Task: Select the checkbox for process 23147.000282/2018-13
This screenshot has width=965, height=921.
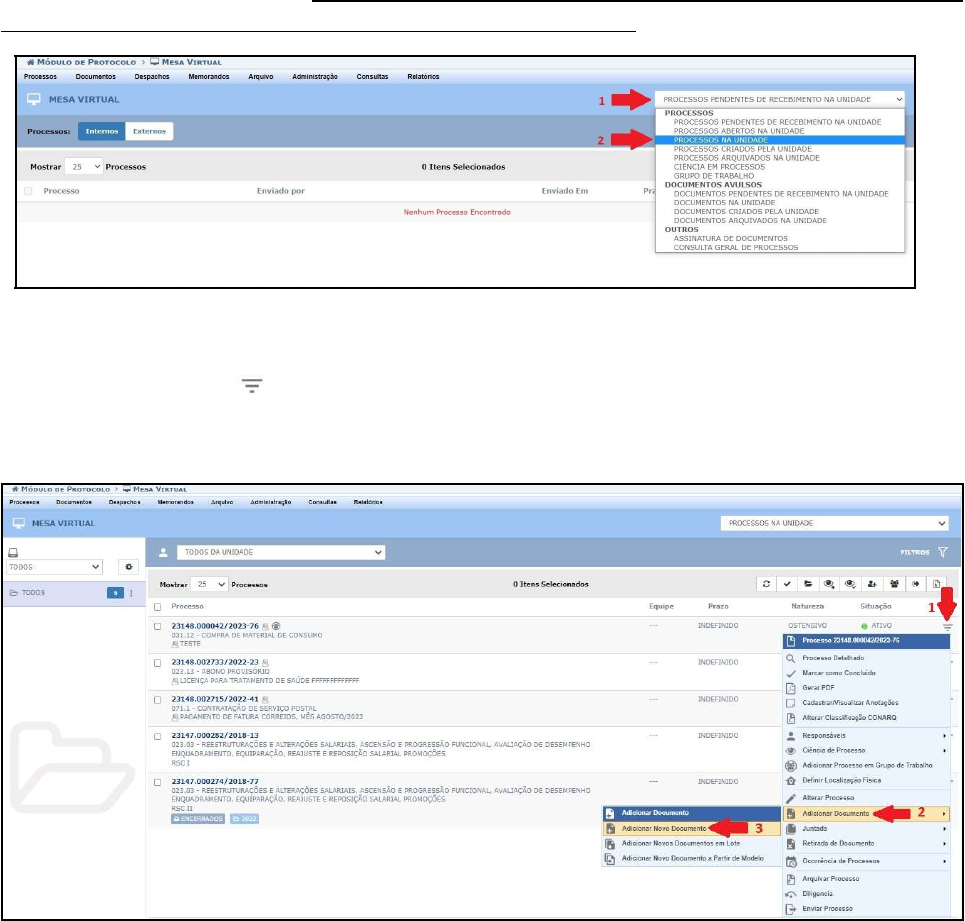Action: (x=158, y=735)
